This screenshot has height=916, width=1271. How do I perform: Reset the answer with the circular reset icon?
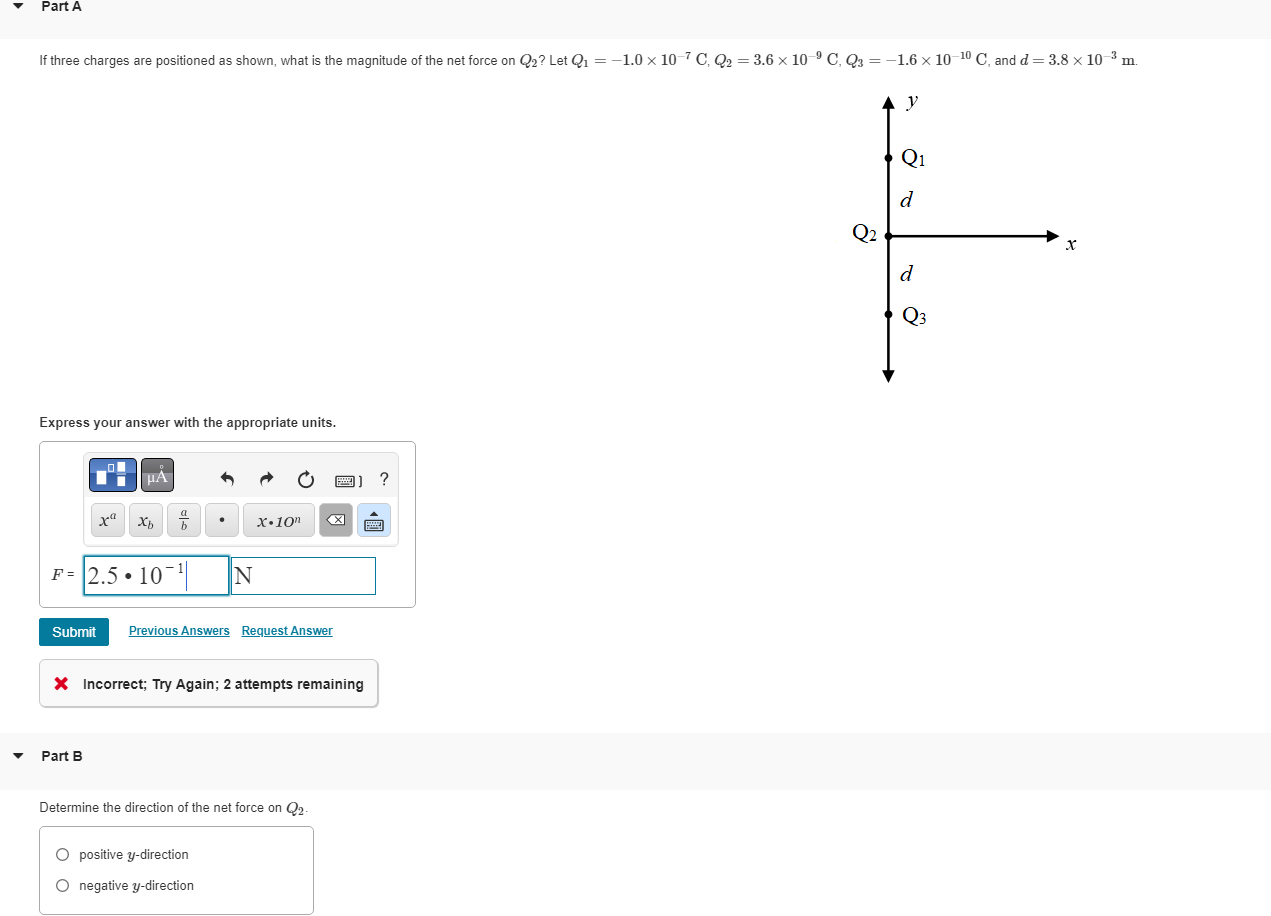(x=305, y=479)
